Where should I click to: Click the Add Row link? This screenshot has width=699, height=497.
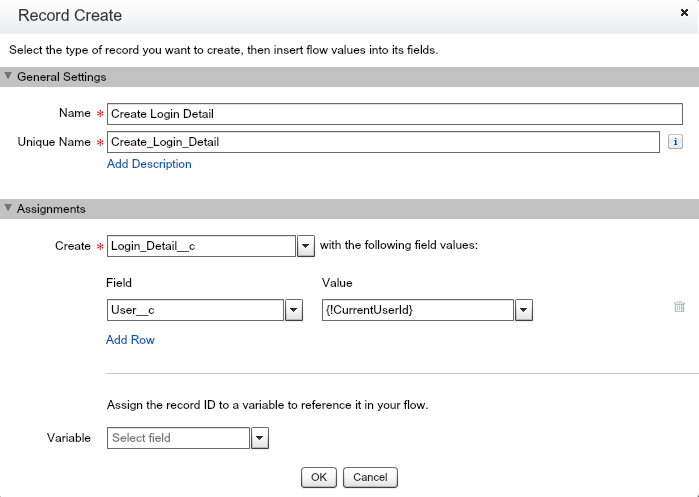click(130, 340)
